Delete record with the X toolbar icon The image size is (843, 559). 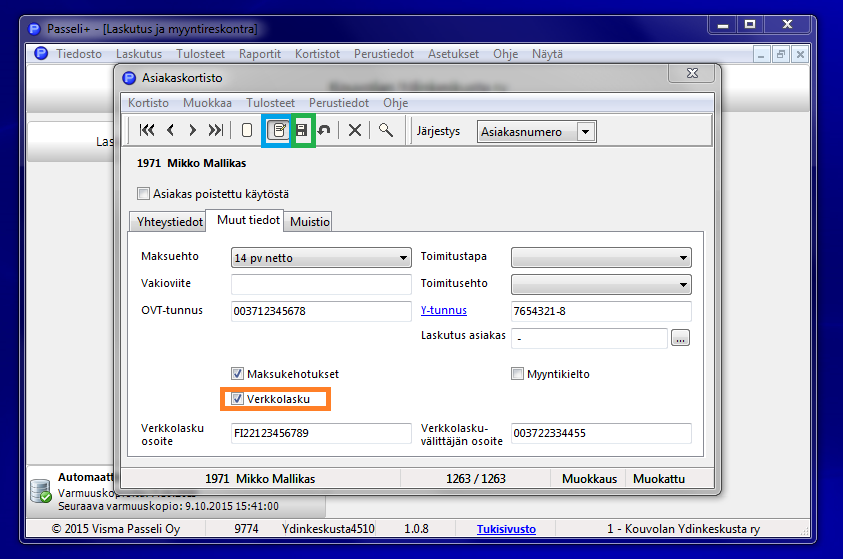[x=355, y=130]
